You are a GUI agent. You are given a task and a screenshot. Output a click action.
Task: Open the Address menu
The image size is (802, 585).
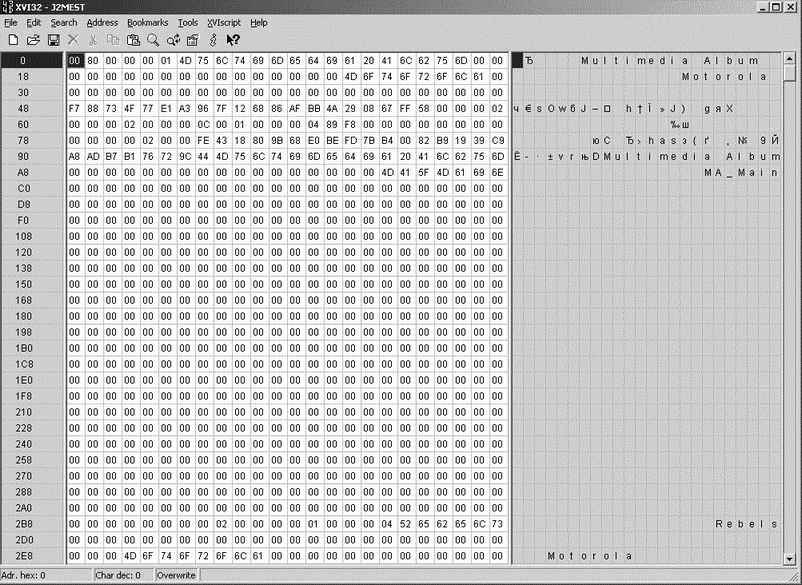pyautogui.click(x=102, y=22)
